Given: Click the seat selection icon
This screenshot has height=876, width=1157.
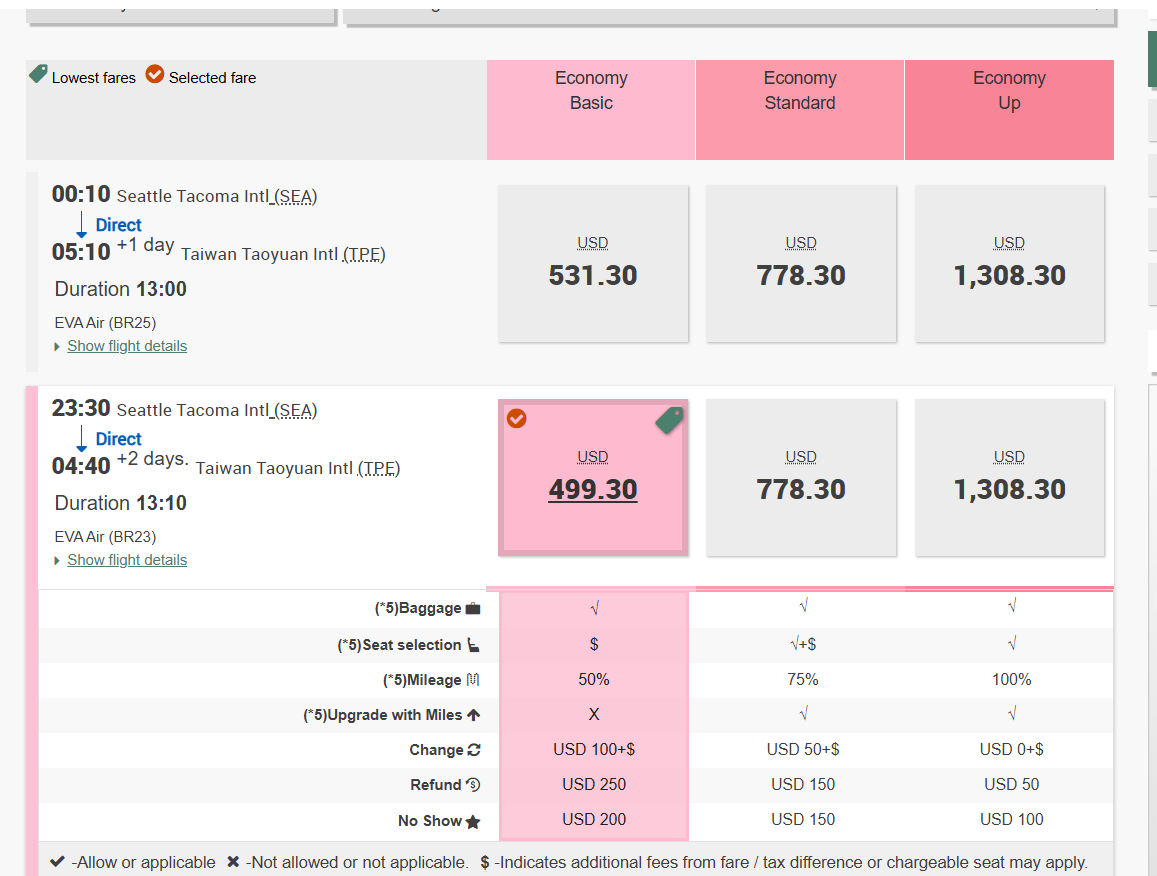Looking at the screenshot, I should (473, 645).
